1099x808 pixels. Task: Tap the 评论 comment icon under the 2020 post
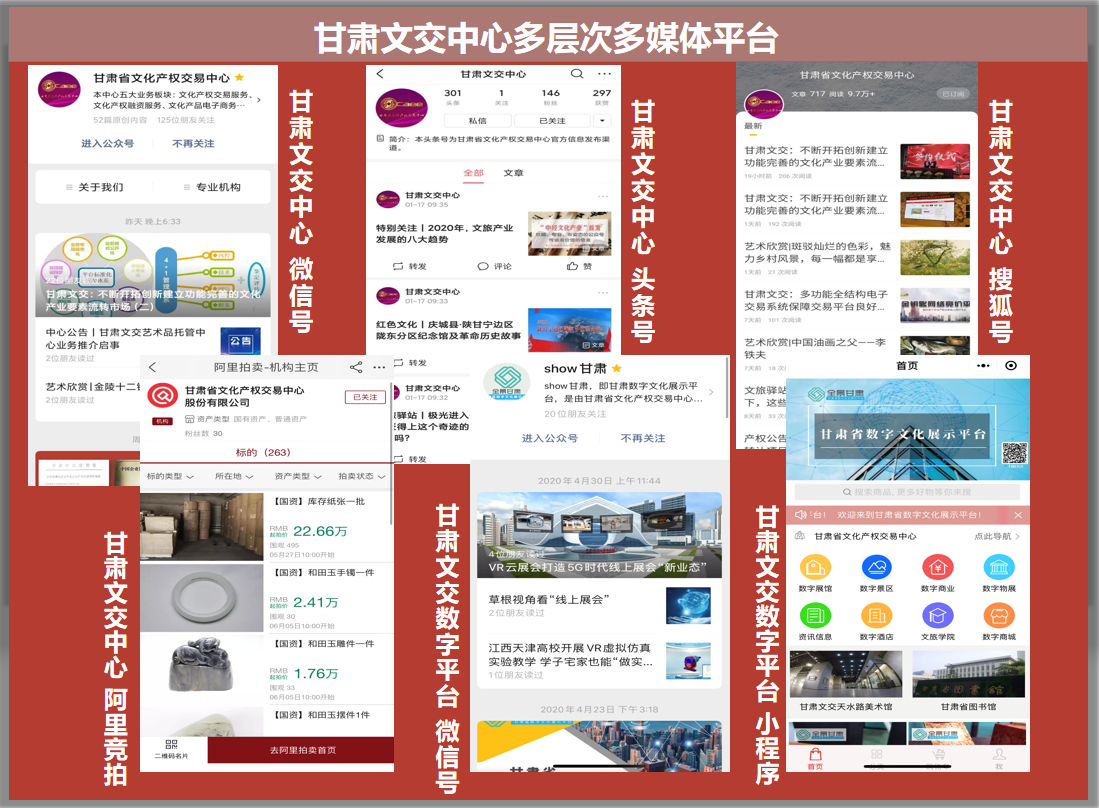click(x=482, y=266)
